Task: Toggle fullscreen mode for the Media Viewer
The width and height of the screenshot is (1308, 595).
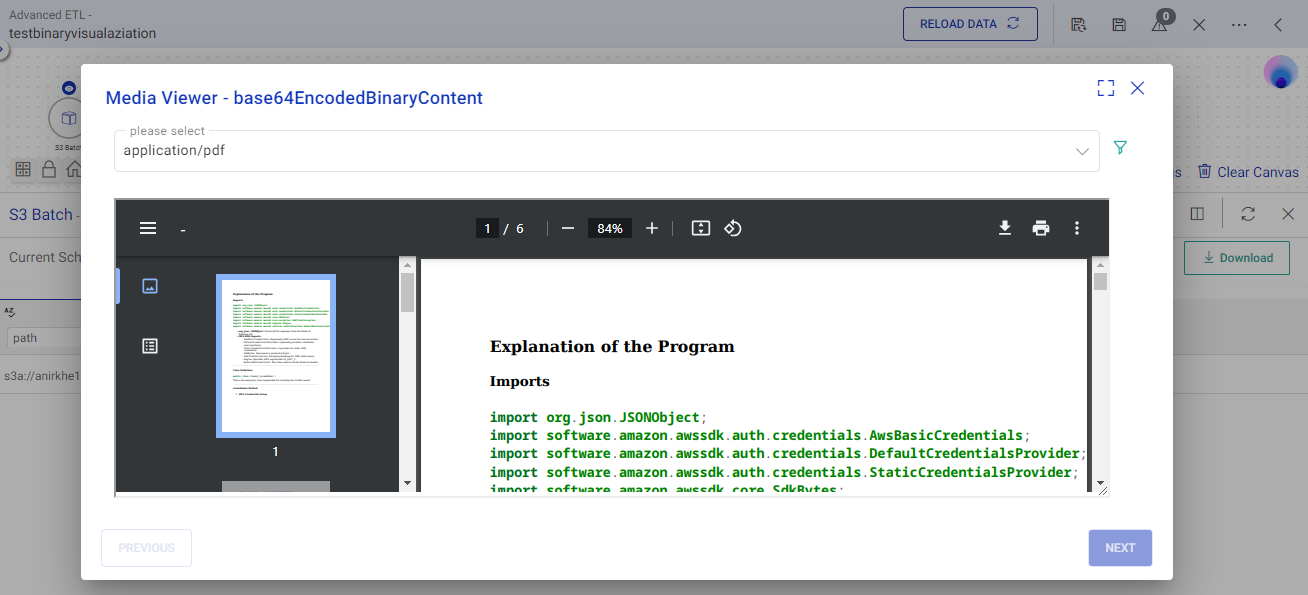Action: pyautogui.click(x=1105, y=88)
